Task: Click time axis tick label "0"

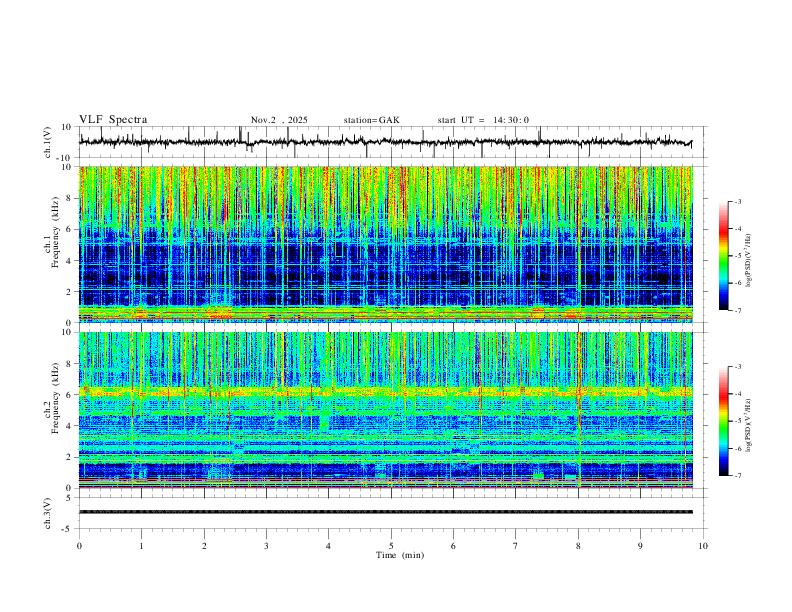Action: point(79,546)
